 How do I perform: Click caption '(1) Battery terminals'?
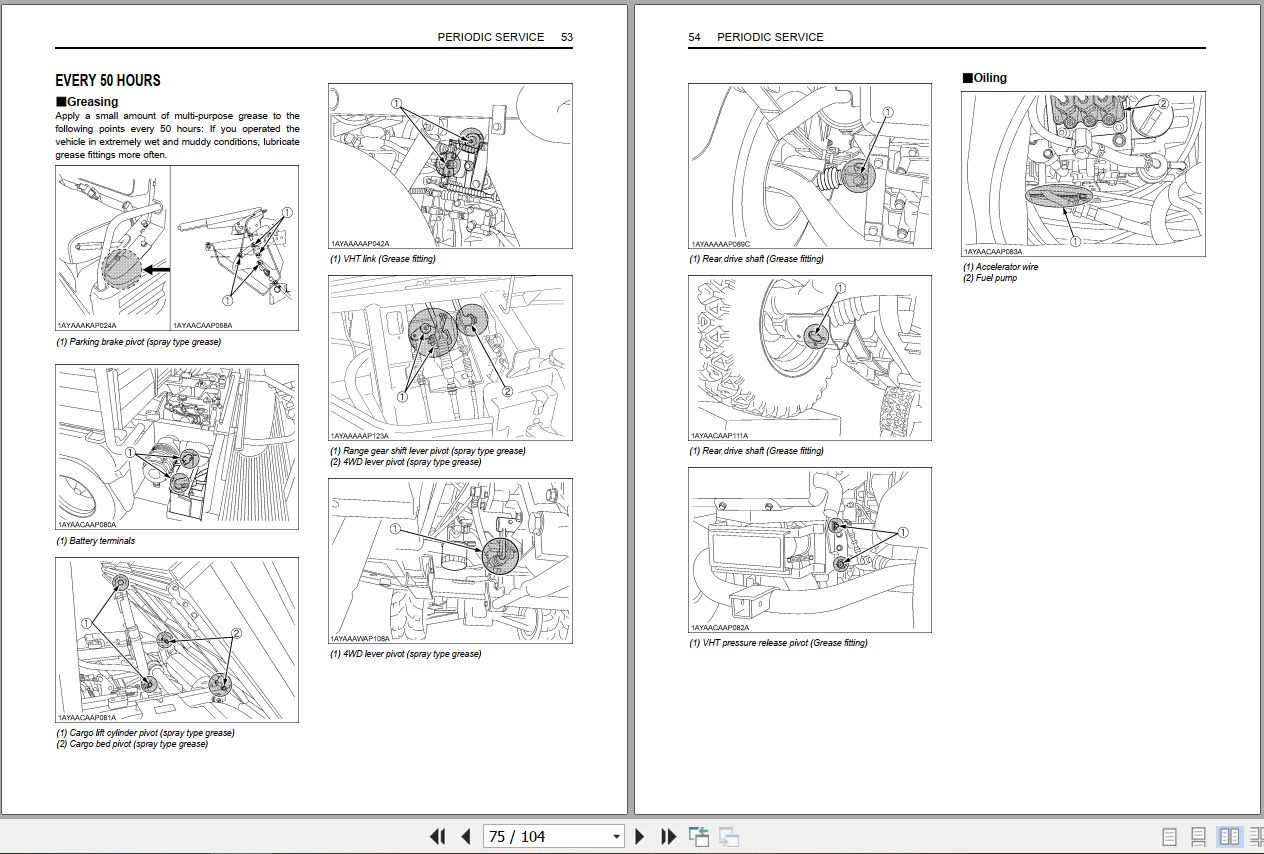click(x=95, y=541)
